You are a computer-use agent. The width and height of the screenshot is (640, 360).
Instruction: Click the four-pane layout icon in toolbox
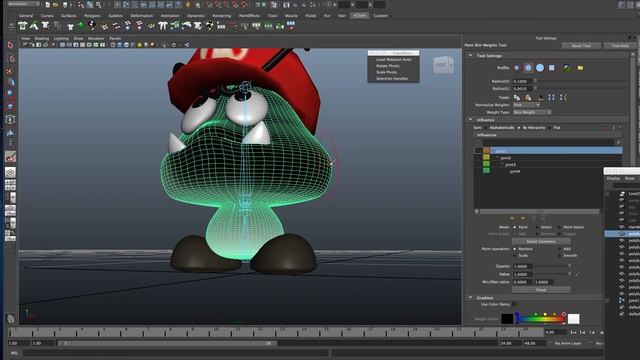click(x=11, y=185)
